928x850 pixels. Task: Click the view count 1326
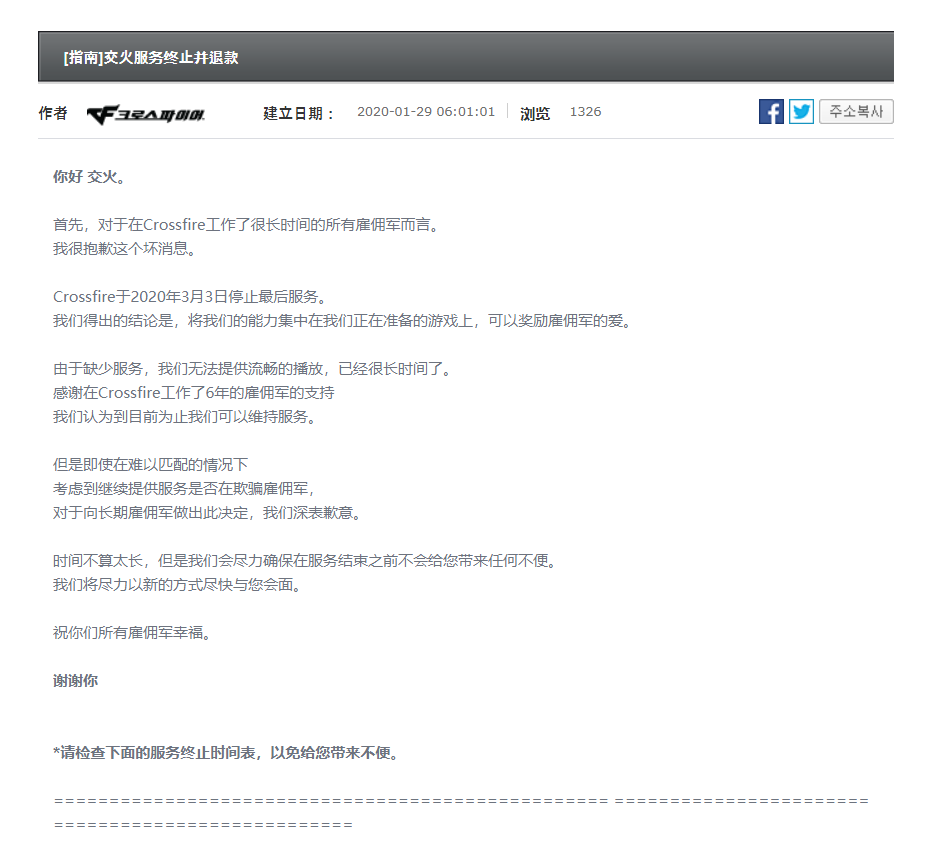(x=585, y=112)
